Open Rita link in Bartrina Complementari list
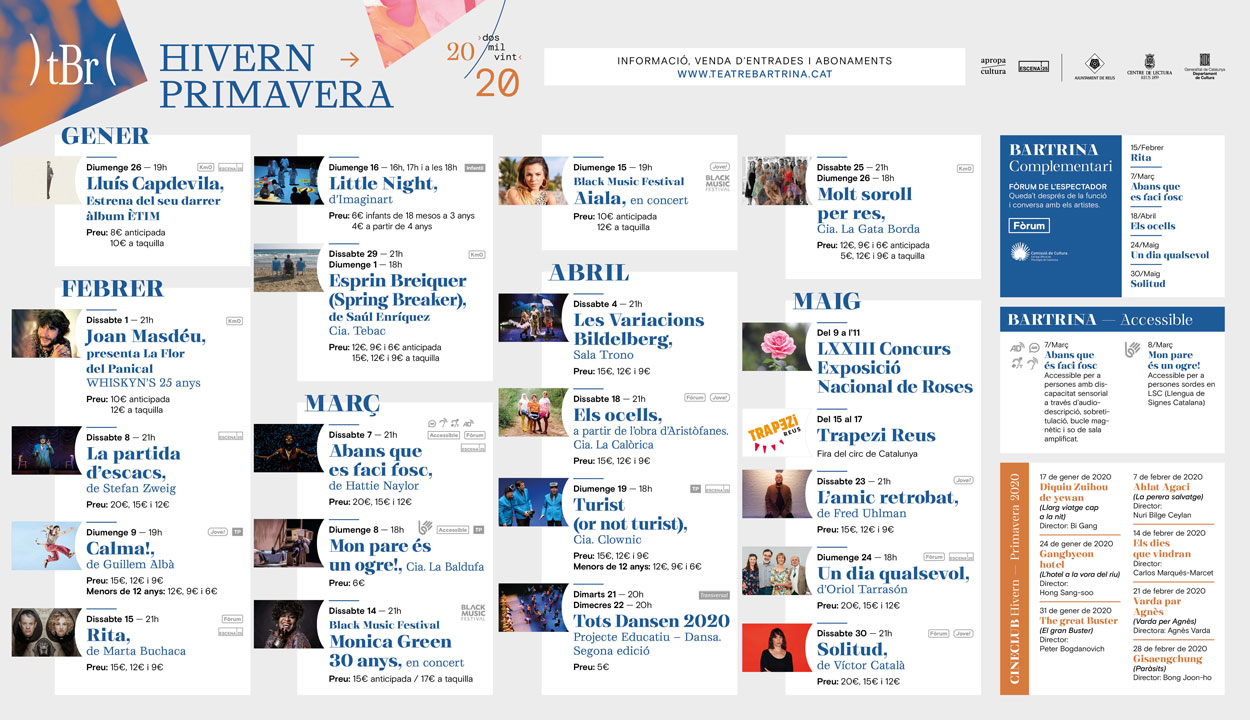Screen dimensions: 1250x720 click(x=1141, y=158)
